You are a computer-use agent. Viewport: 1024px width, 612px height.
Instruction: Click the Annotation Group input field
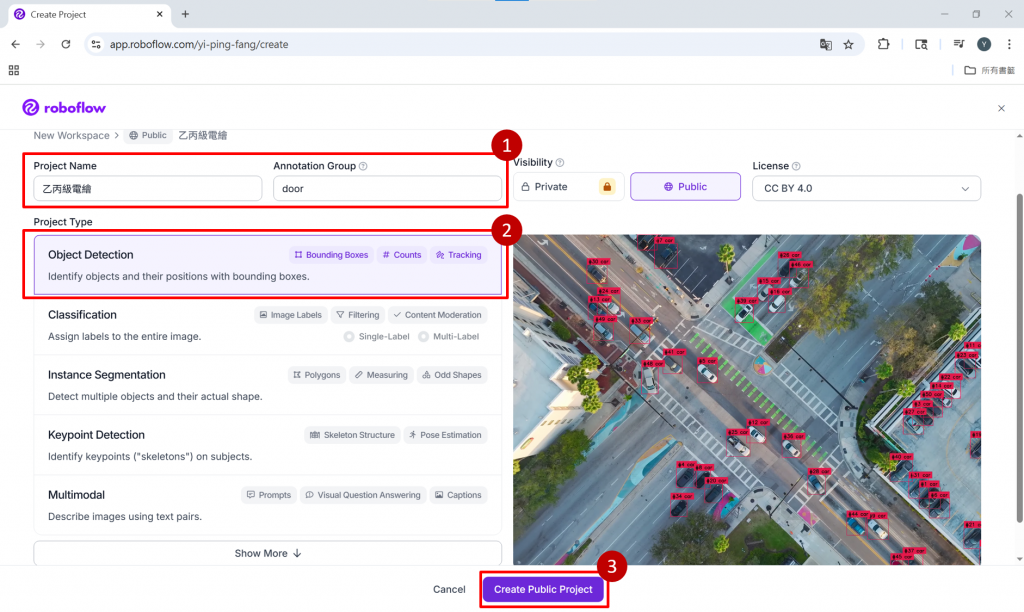pyautogui.click(x=387, y=189)
